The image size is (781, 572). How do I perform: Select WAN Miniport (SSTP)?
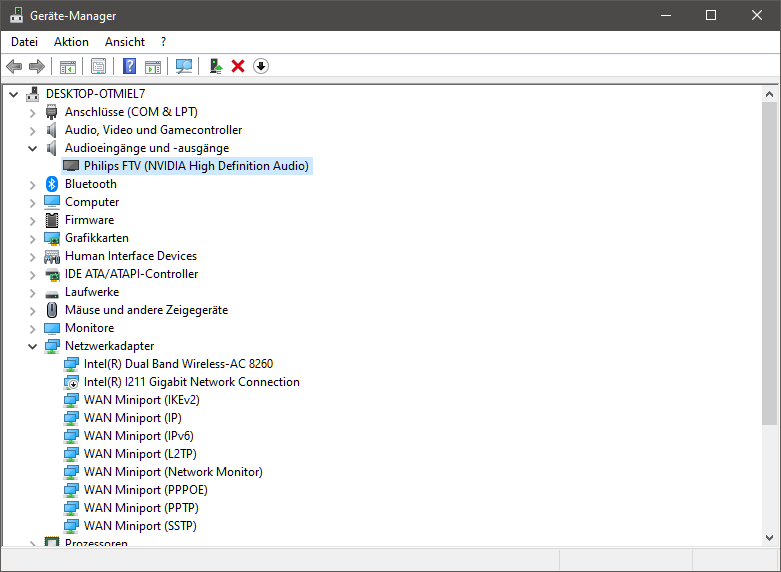click(x=140, y=525)
